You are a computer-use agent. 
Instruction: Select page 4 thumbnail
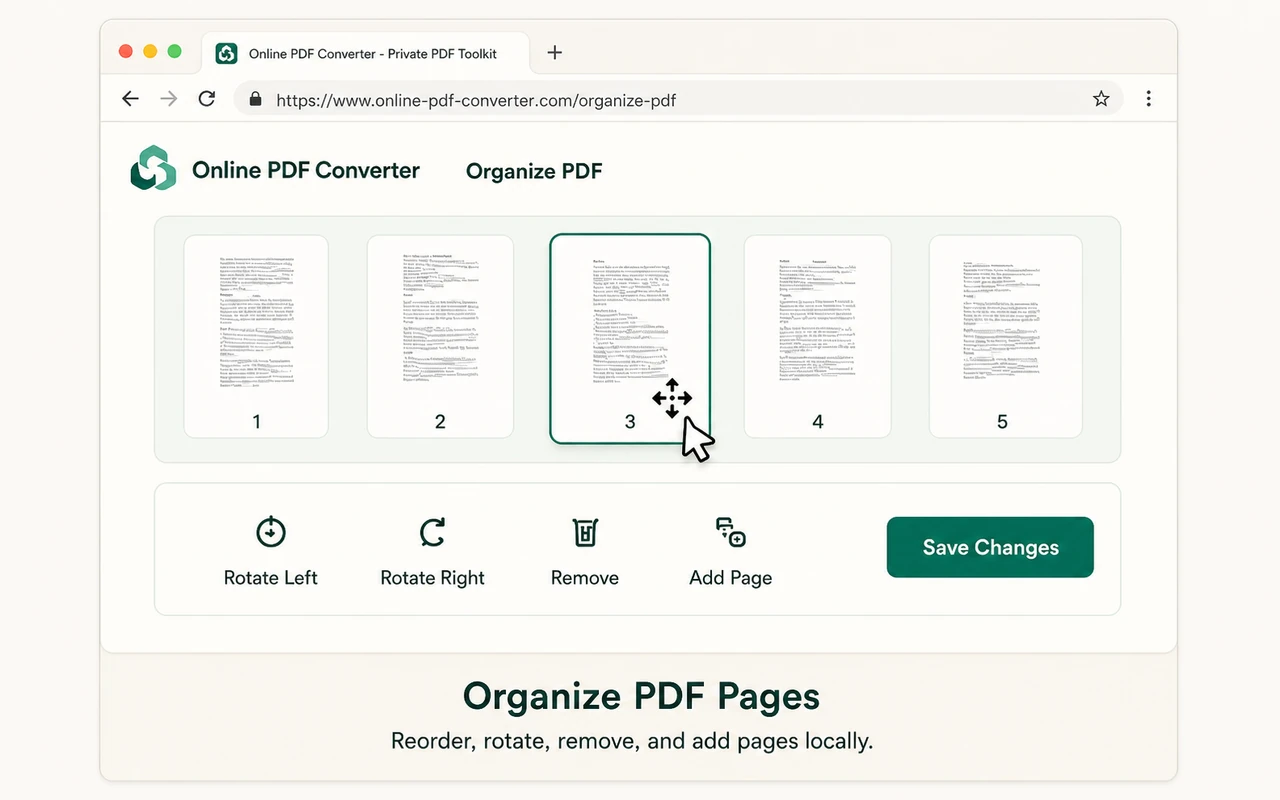coord(817,337)
